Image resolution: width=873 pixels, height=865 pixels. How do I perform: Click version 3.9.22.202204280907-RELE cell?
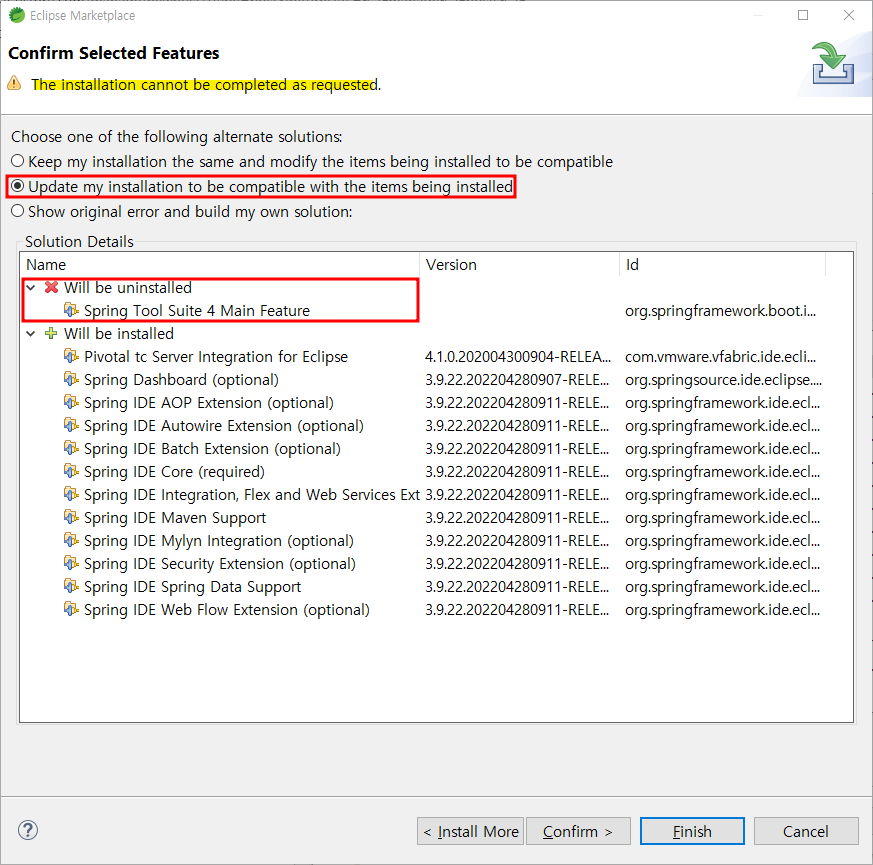517,380
